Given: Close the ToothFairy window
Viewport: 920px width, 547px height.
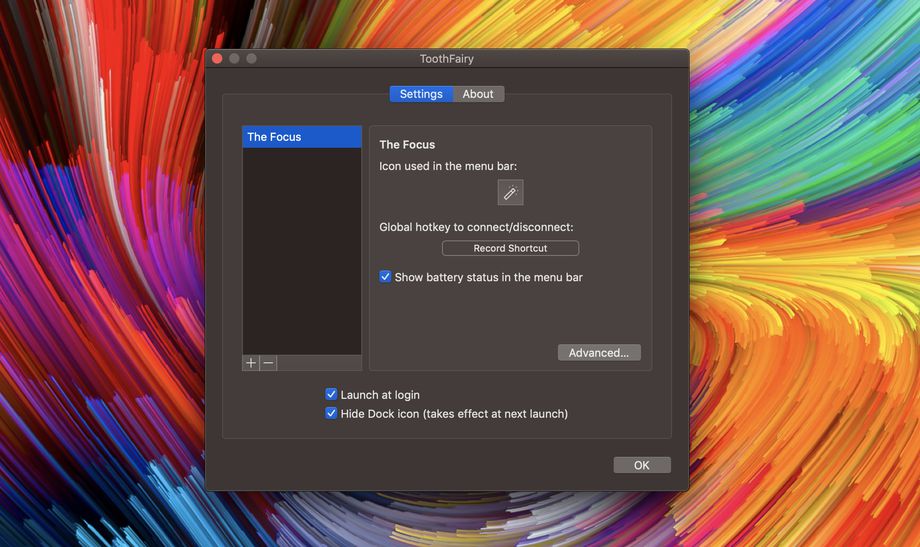Looking at the screenshot, I should click(217, 58).
